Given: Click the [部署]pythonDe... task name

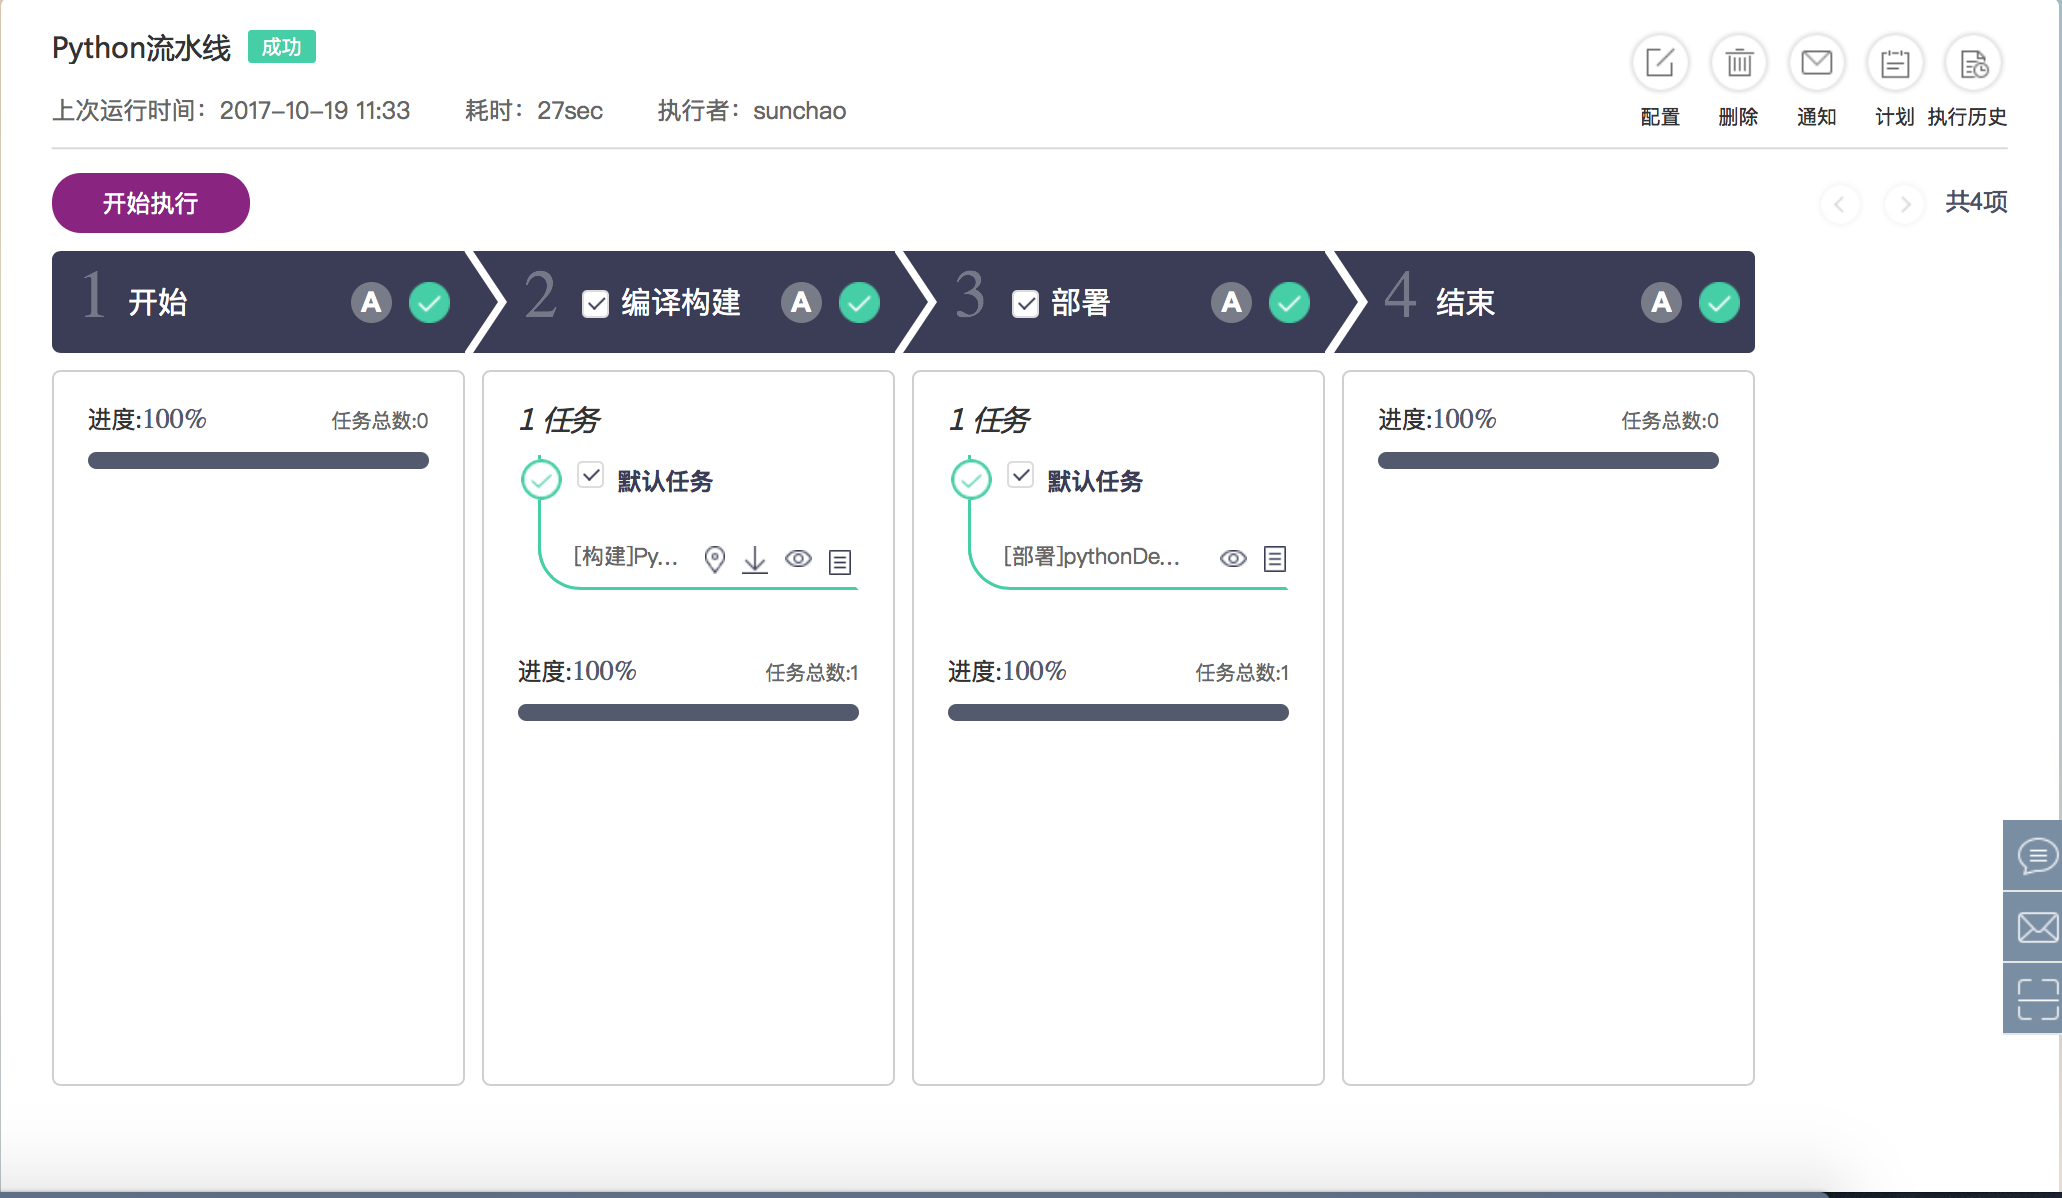Looking at the screenshot, I should [x=1092, y=556].
